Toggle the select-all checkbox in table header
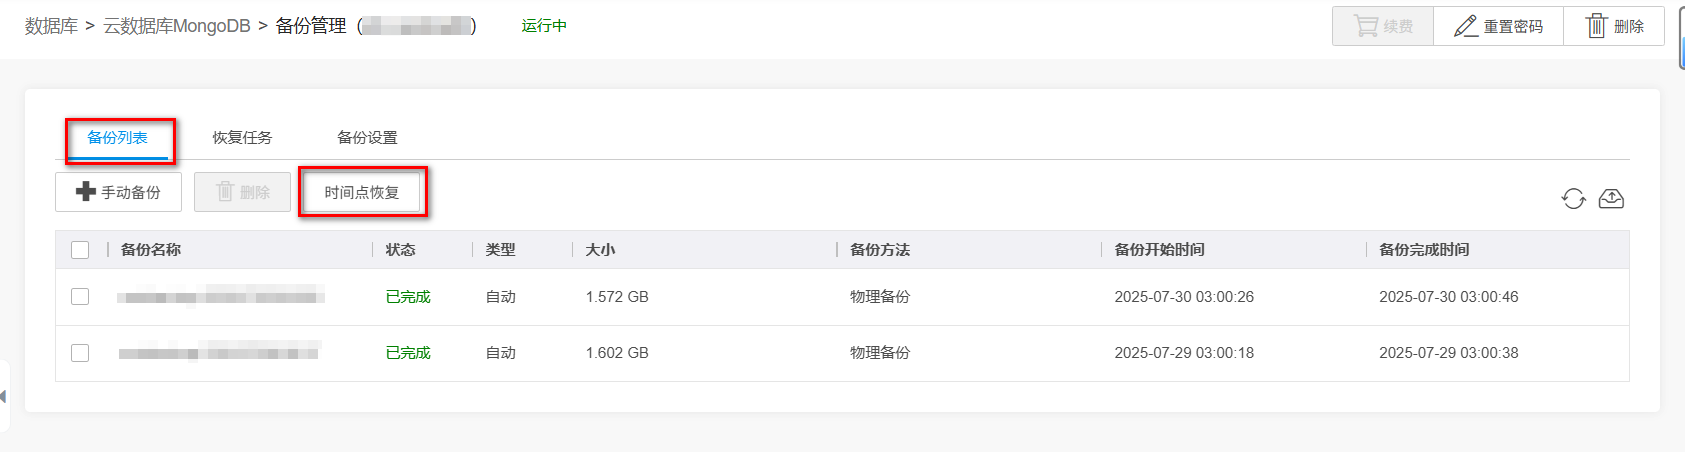This screenshot has width=1685, height=452. 80,250
